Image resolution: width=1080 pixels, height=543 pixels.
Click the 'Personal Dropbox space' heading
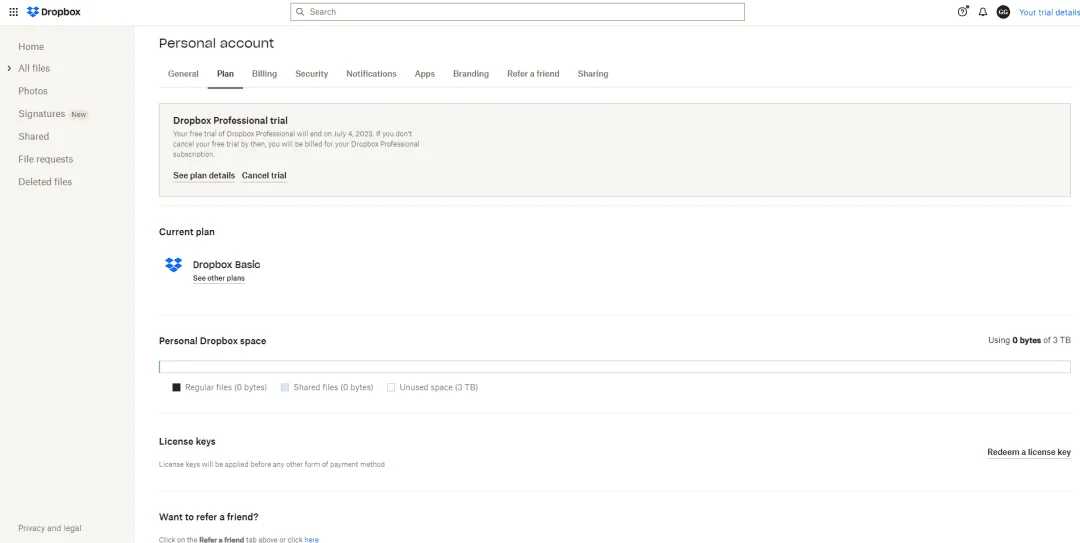point(212,341)
